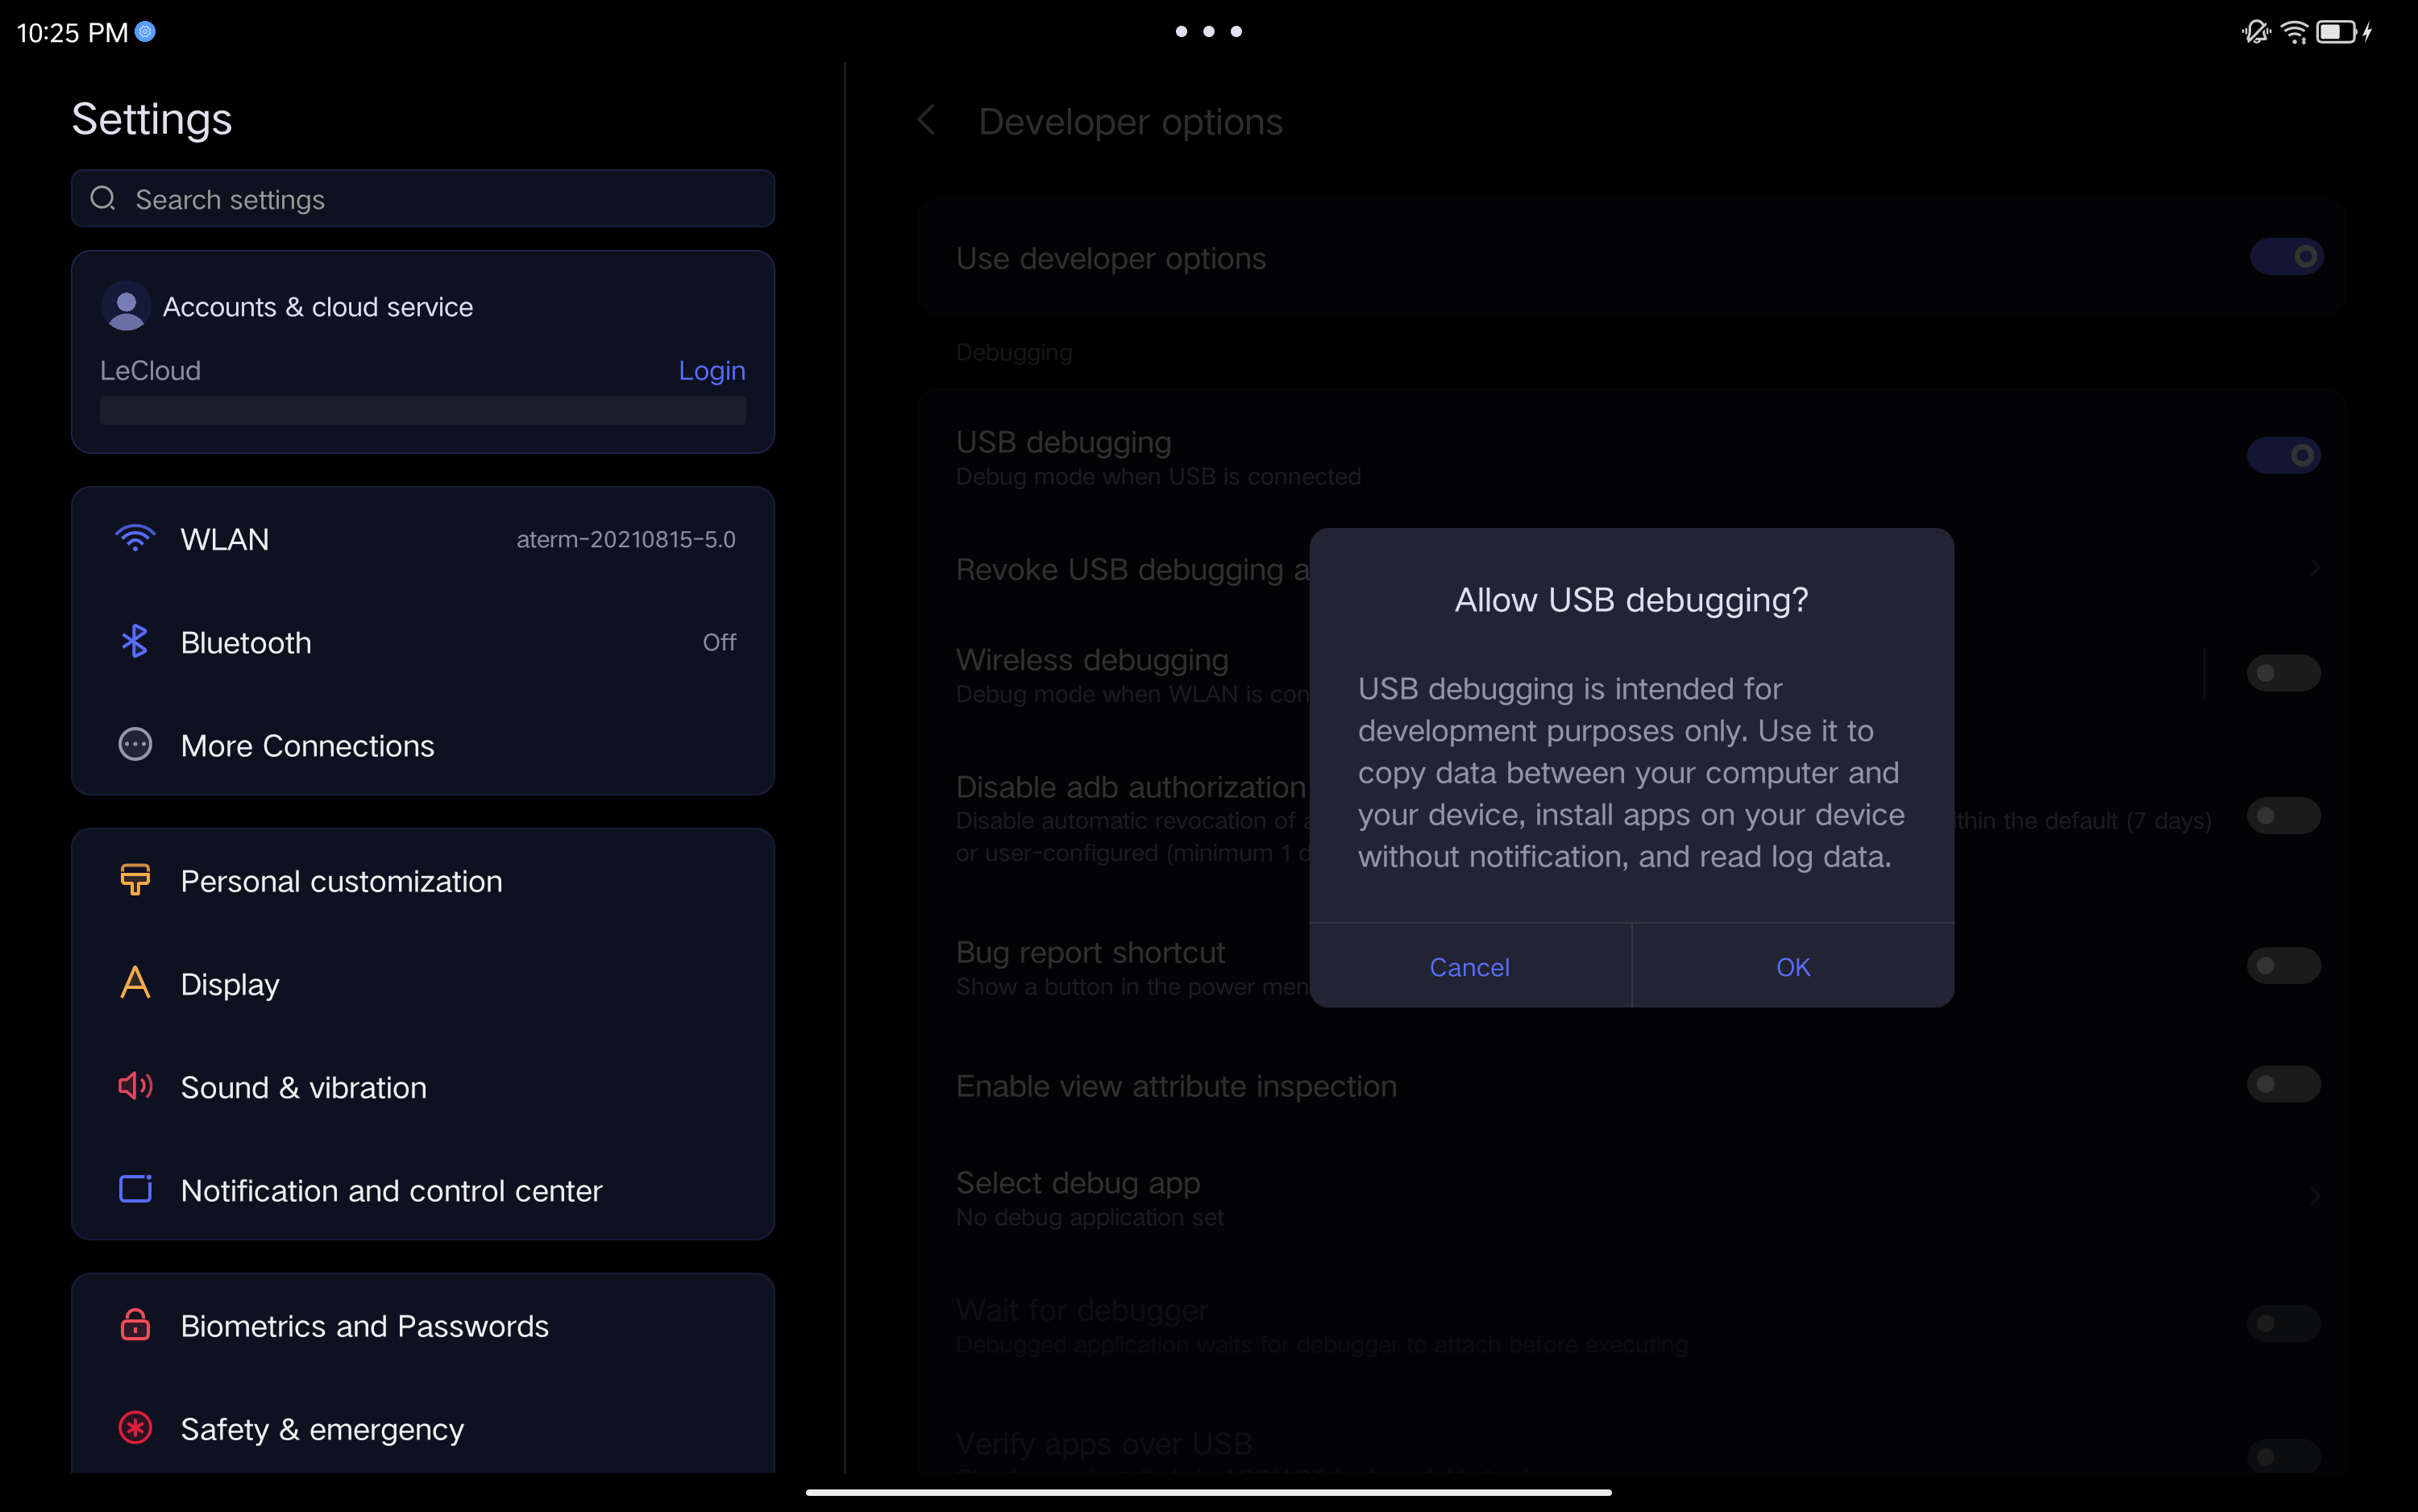Viewport: 2418px width, 1512px height.
Task: Go back using Developer options arrow
Action: pos(926,121)
